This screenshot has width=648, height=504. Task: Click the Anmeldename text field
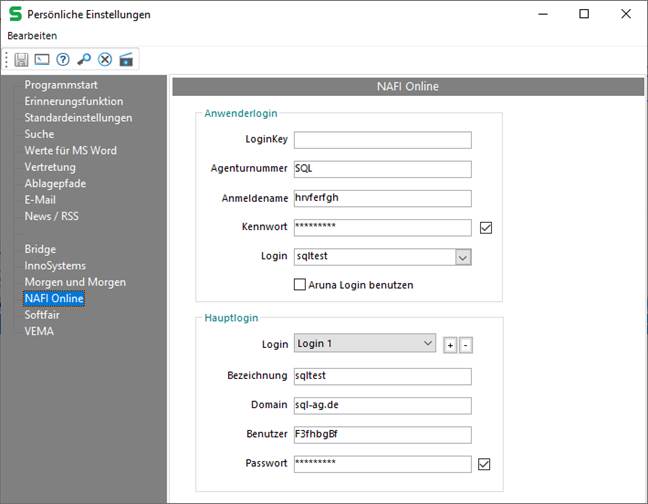pos(382,198)
